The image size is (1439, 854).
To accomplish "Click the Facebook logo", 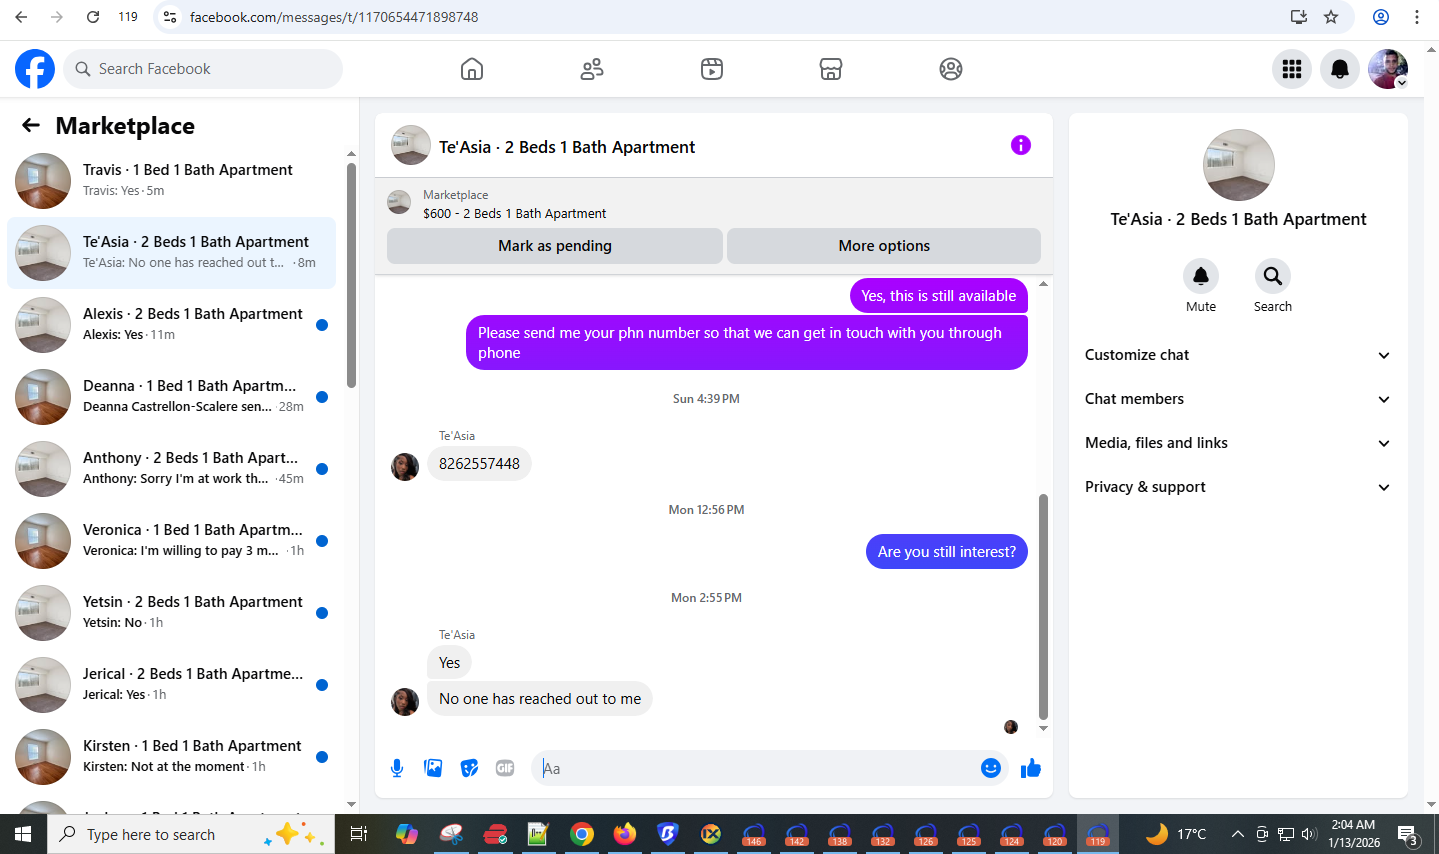I will [x=35, y=69].
